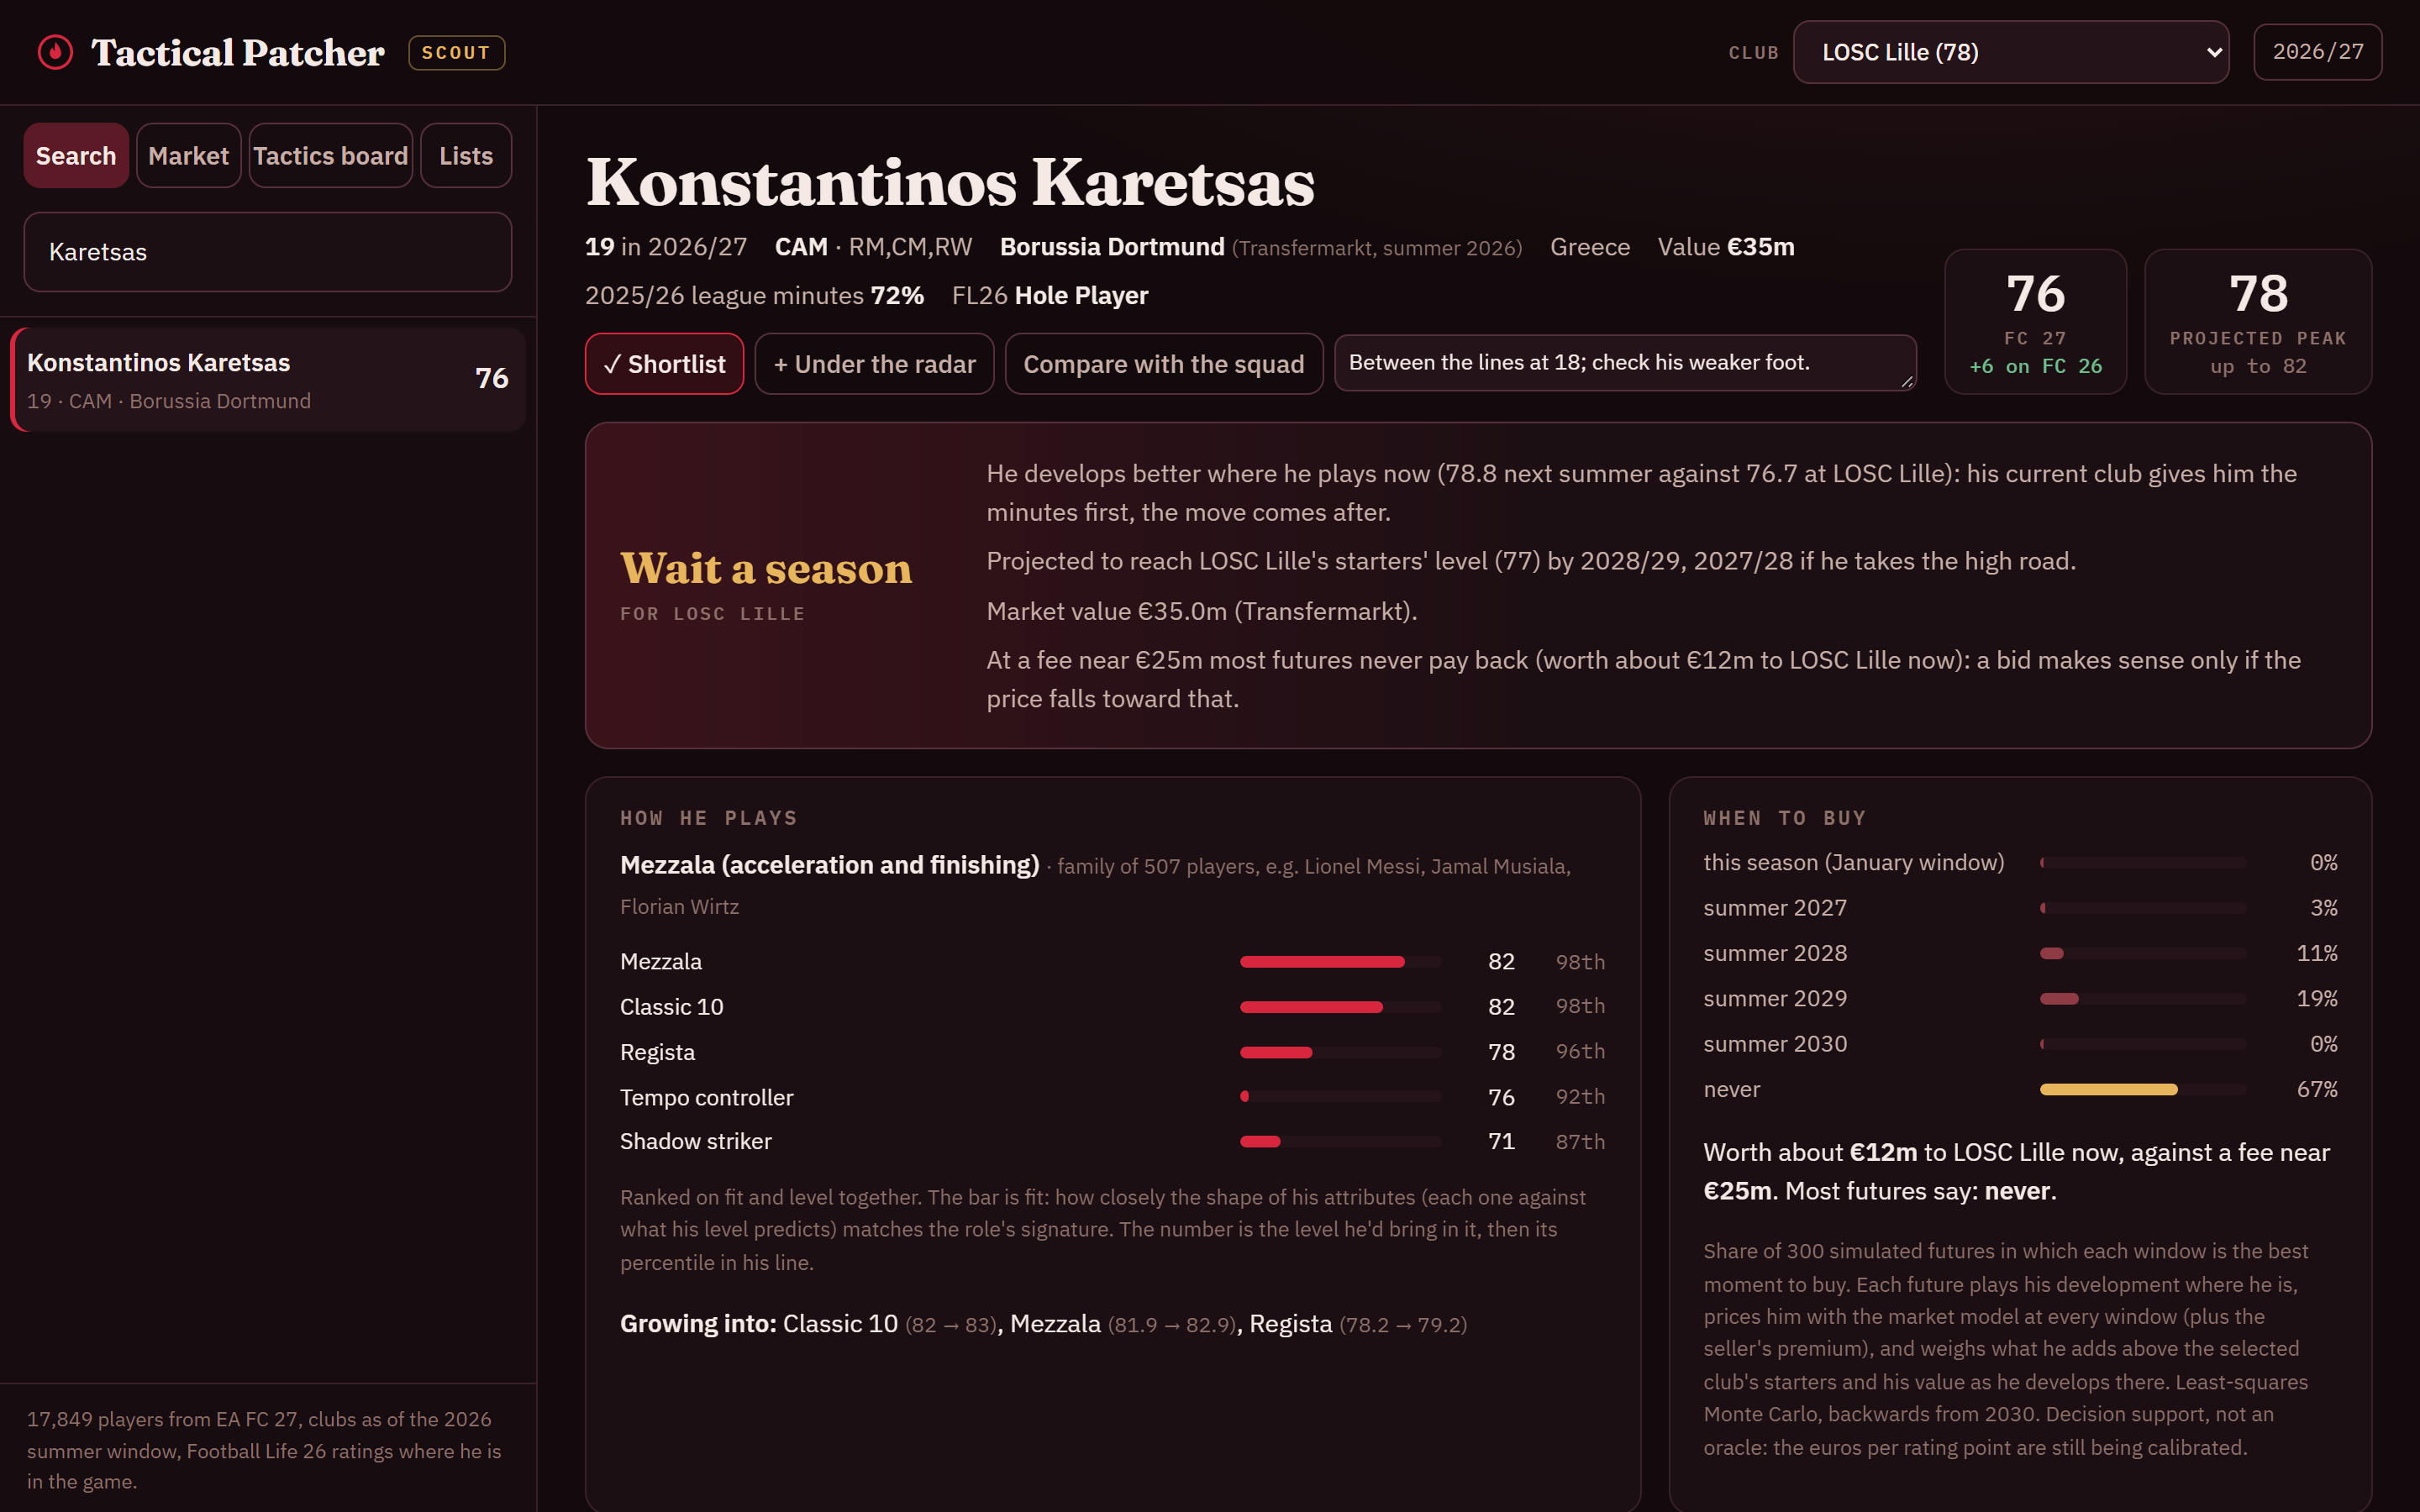Click the 2025/26 league minutes 72% text

[x=754, y=296]
